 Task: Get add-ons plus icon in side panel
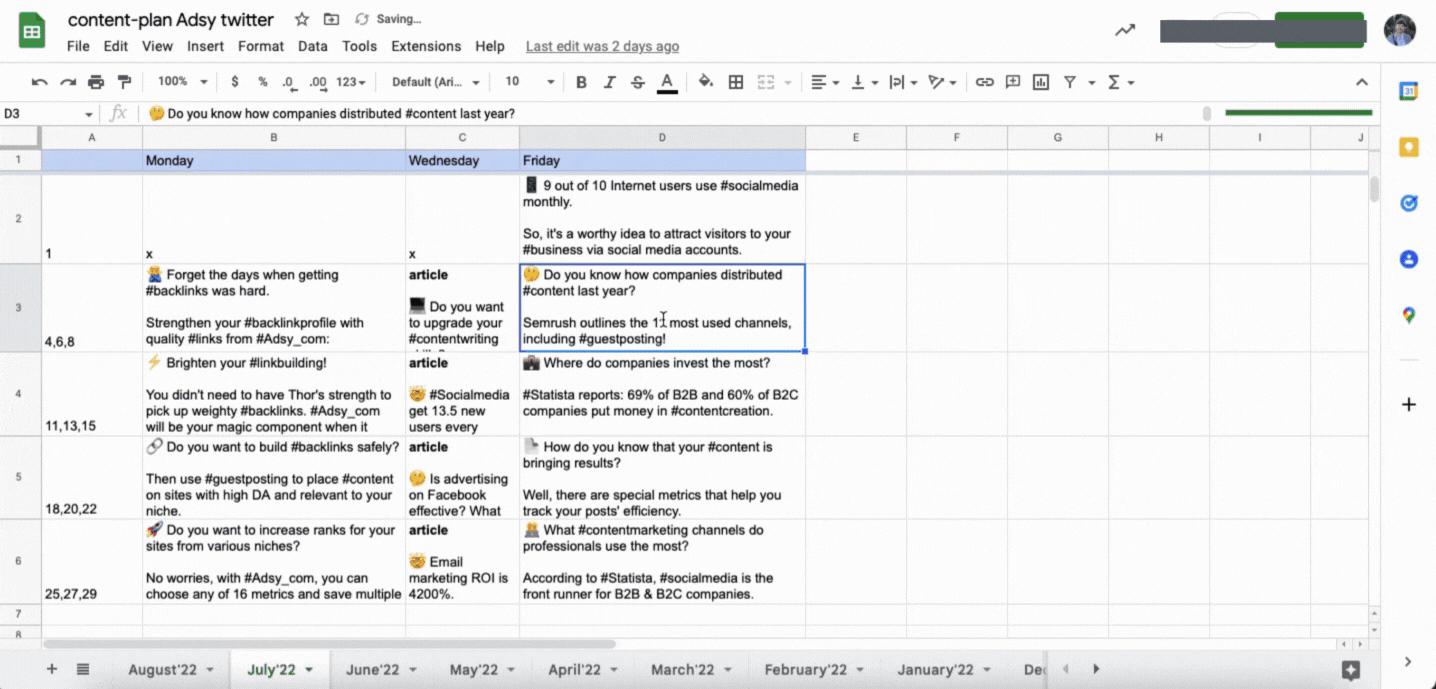tap(1408, 405)
